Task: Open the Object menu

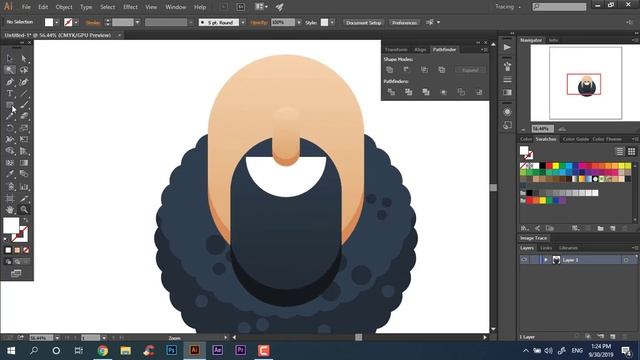Action: [x=64, y=7]
